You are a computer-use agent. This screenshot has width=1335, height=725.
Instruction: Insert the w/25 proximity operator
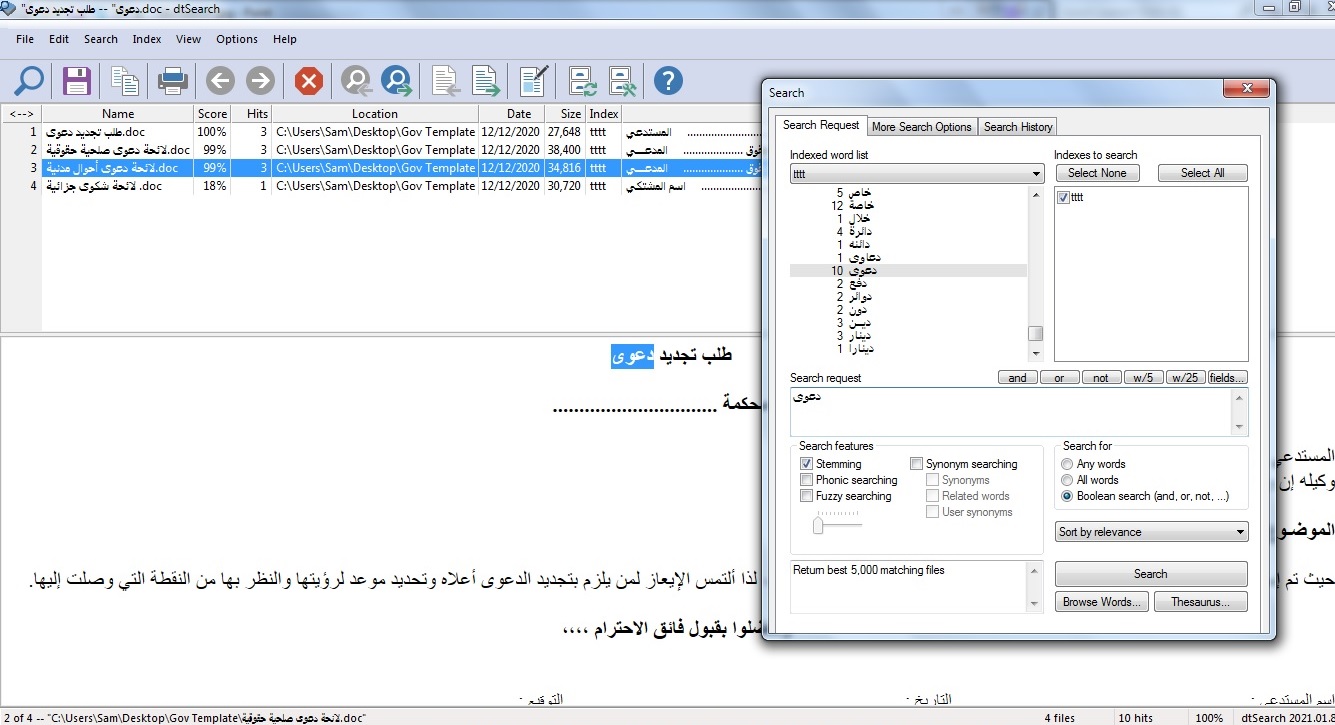[1185, 378]
